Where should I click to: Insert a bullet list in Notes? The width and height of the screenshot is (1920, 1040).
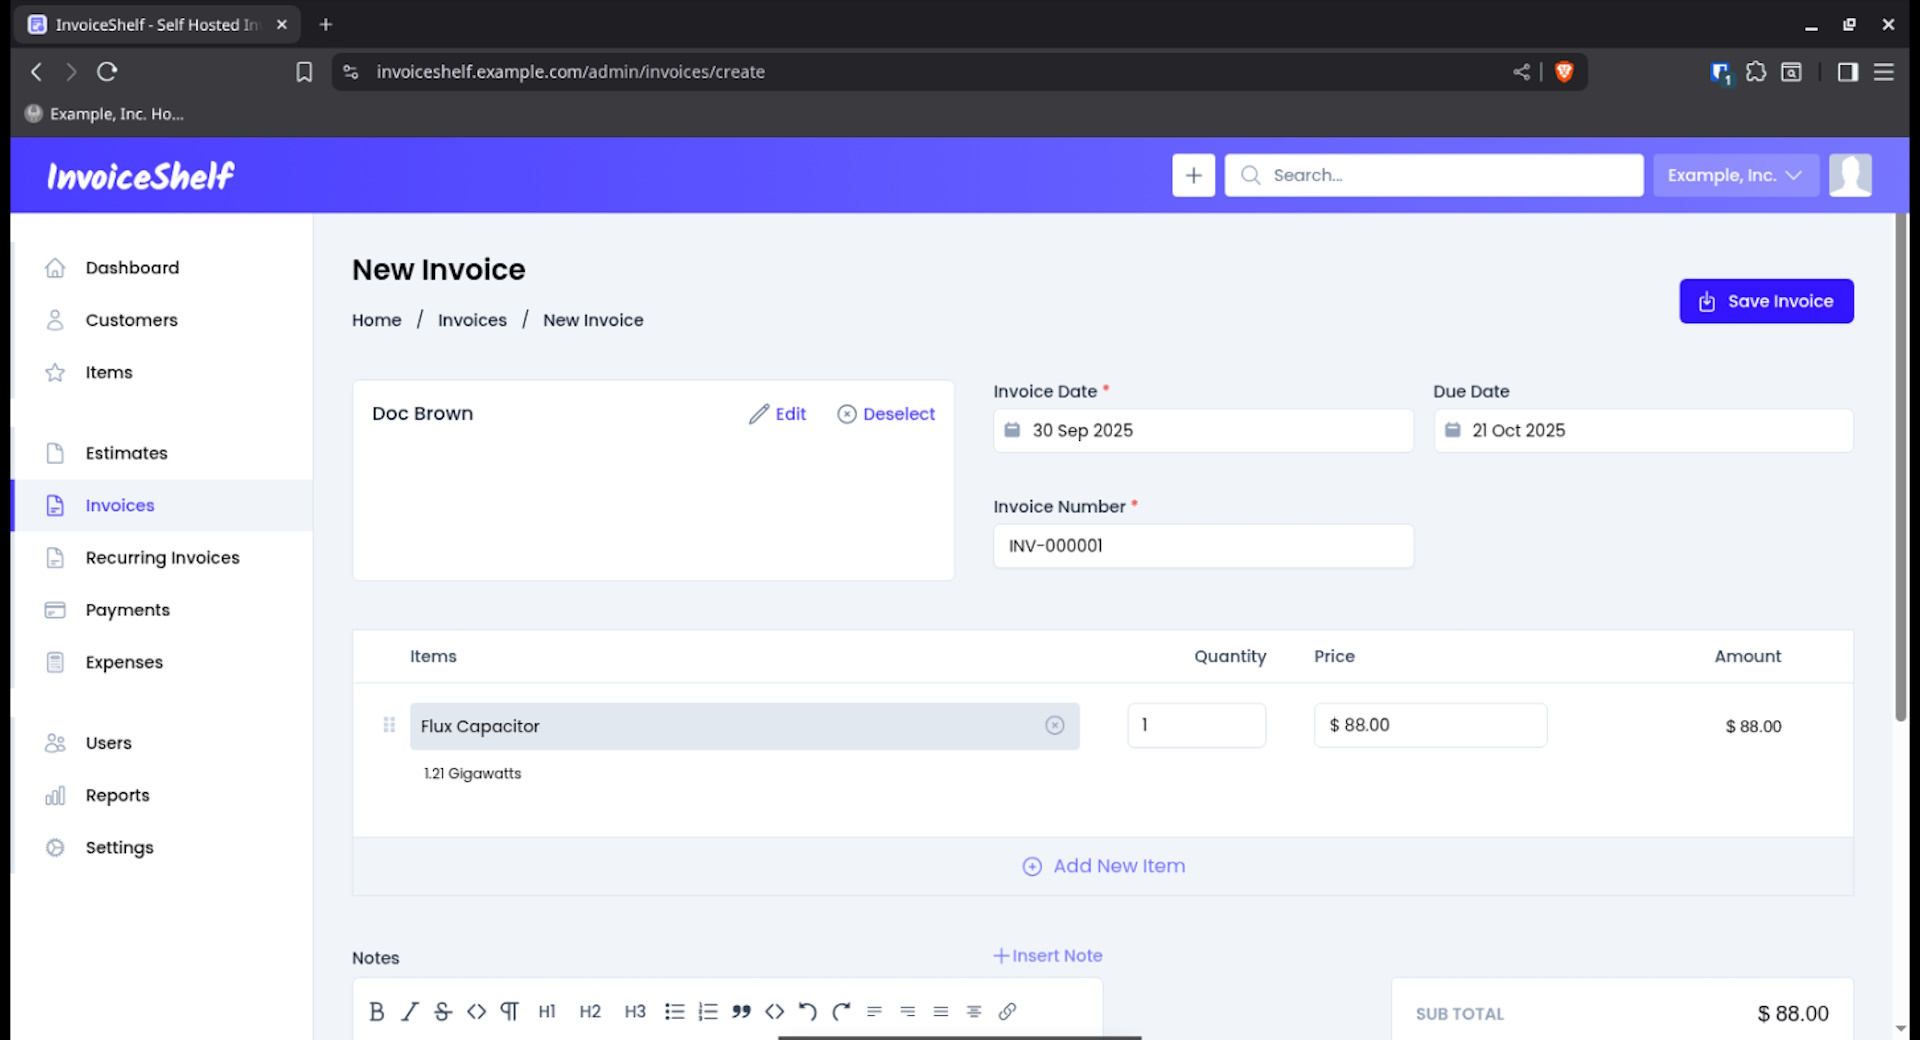674,1011
